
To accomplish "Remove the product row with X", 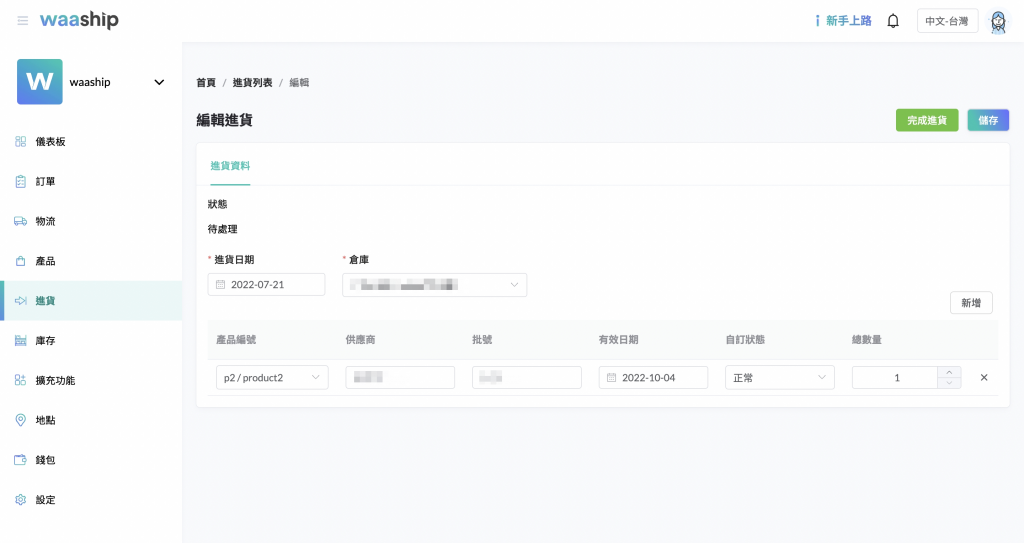I will tap(984, 377).
